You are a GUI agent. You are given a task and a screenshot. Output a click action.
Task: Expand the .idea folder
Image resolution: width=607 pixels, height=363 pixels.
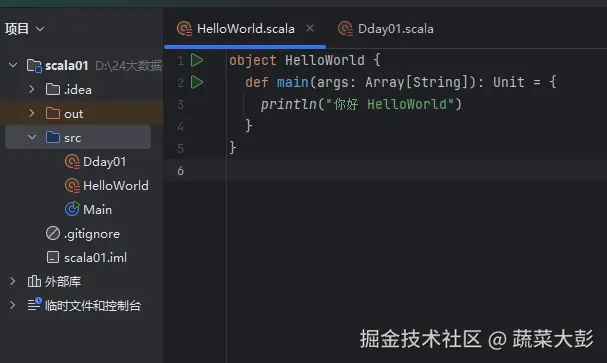(x=32, y=89)
